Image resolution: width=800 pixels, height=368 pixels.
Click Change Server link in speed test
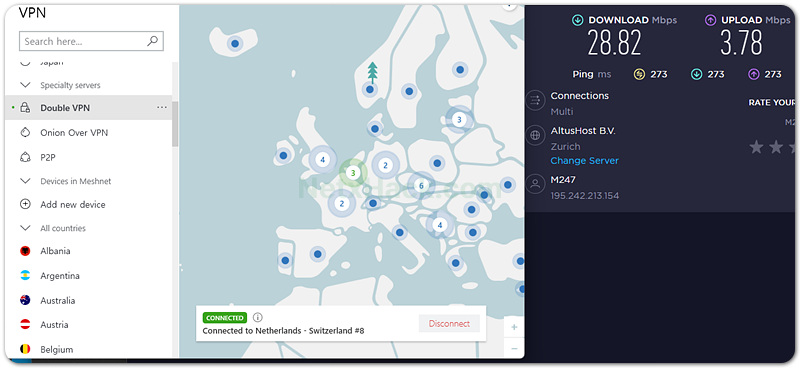coord(584,160)
